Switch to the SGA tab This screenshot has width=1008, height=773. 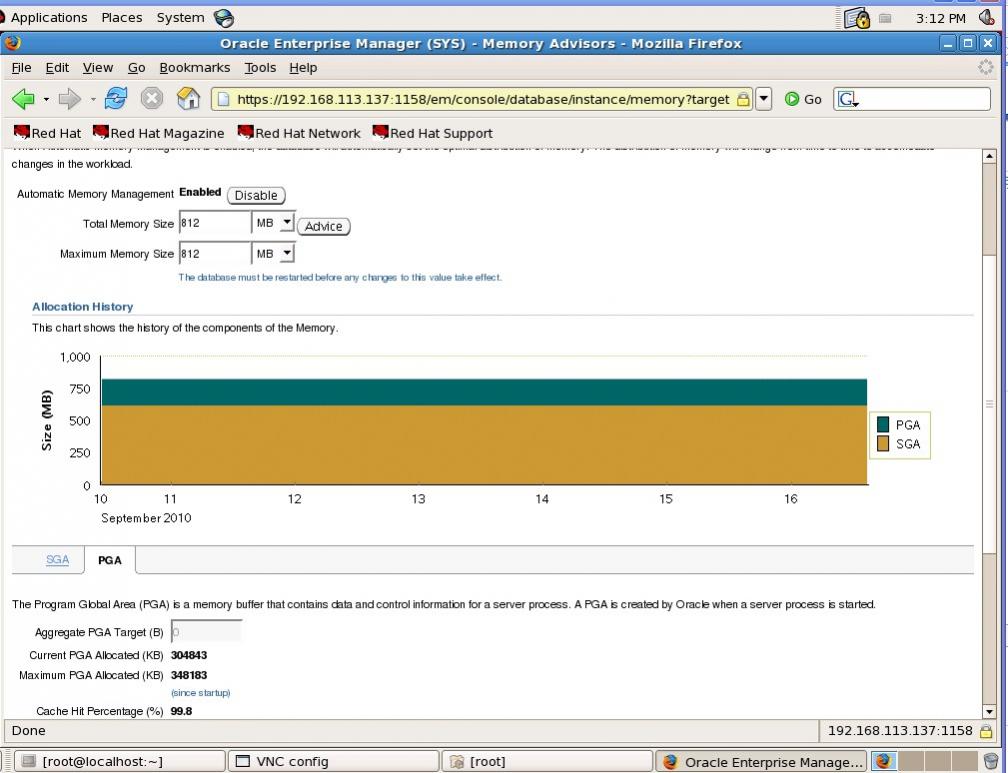57,560
